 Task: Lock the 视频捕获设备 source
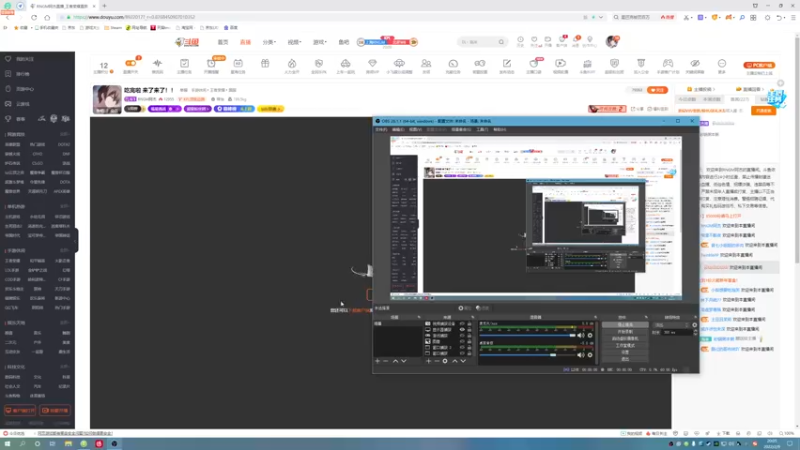[x=469, y=323]
